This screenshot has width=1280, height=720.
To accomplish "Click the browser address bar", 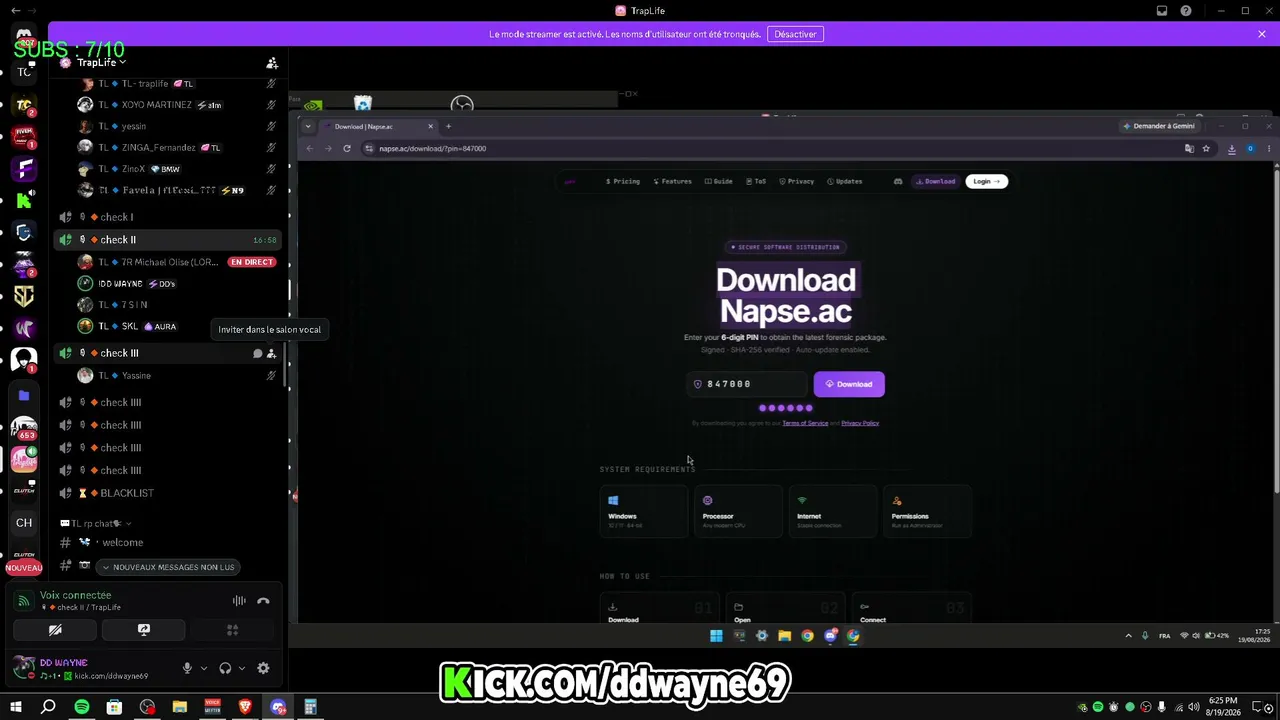I will (x=770, y=149).
